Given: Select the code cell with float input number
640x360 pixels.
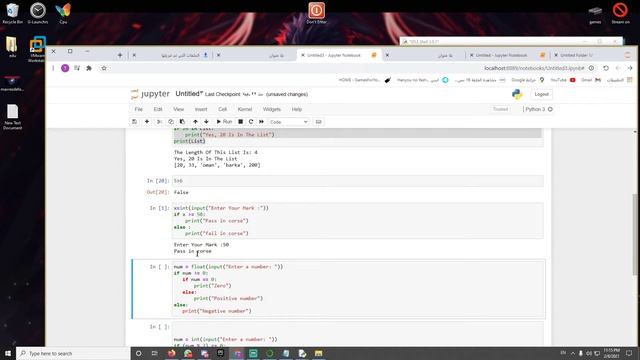Looking at the screenshot, I should tap(358, 289).
